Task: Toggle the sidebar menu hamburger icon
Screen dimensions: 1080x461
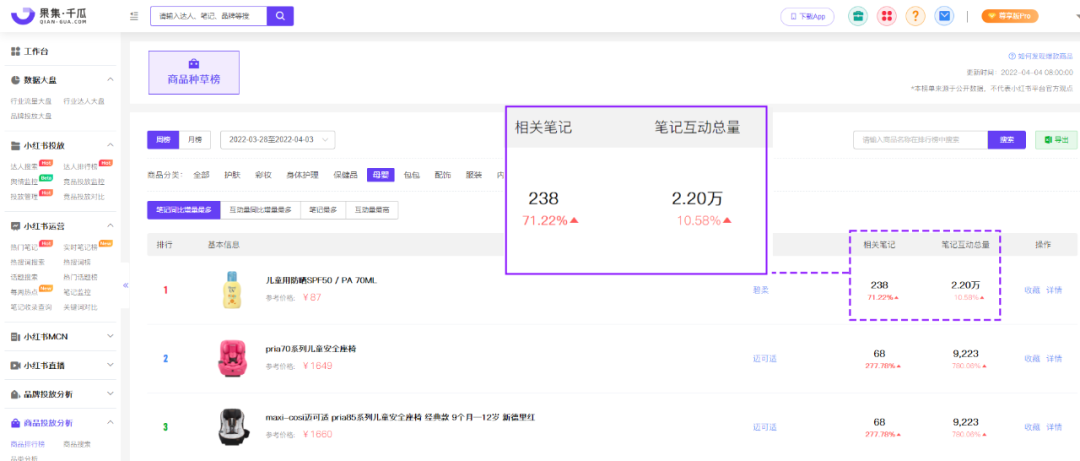Action: (134, 16)
